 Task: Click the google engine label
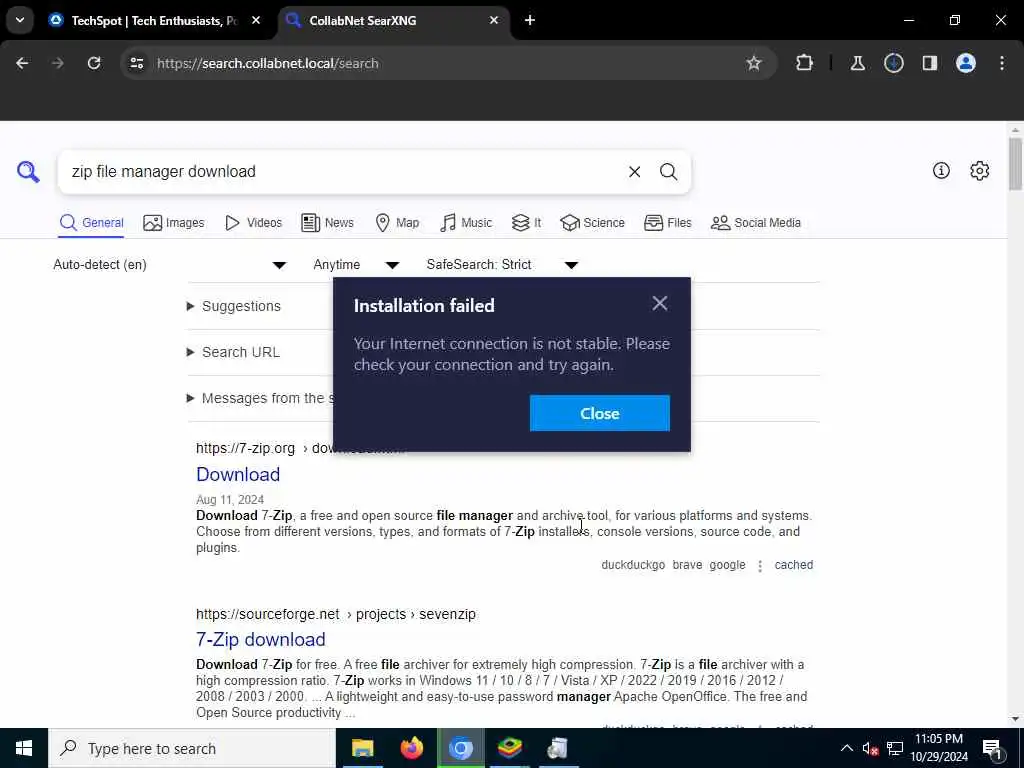(727, 565)
